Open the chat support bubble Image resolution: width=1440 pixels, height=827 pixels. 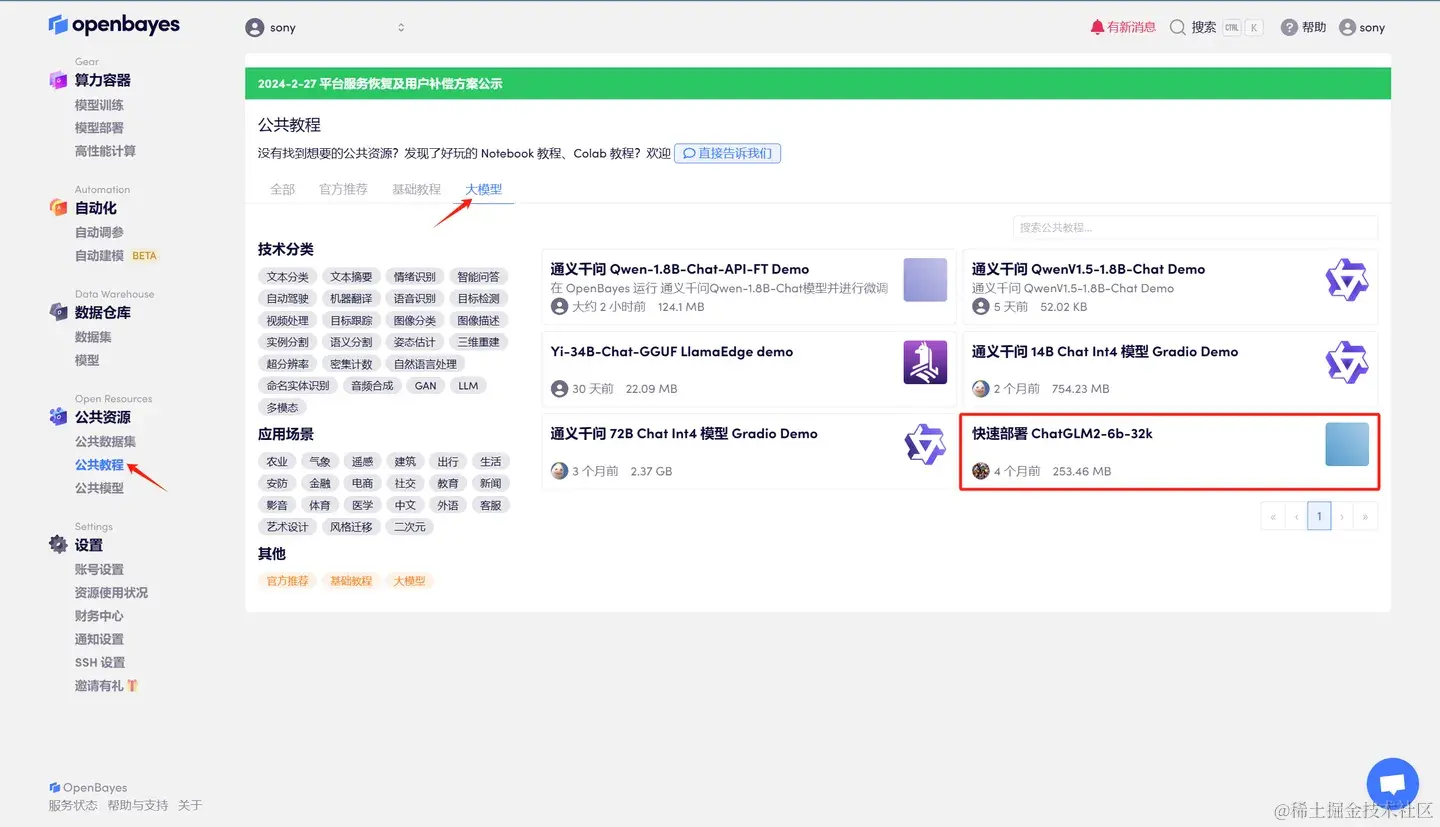[1393, 784]
